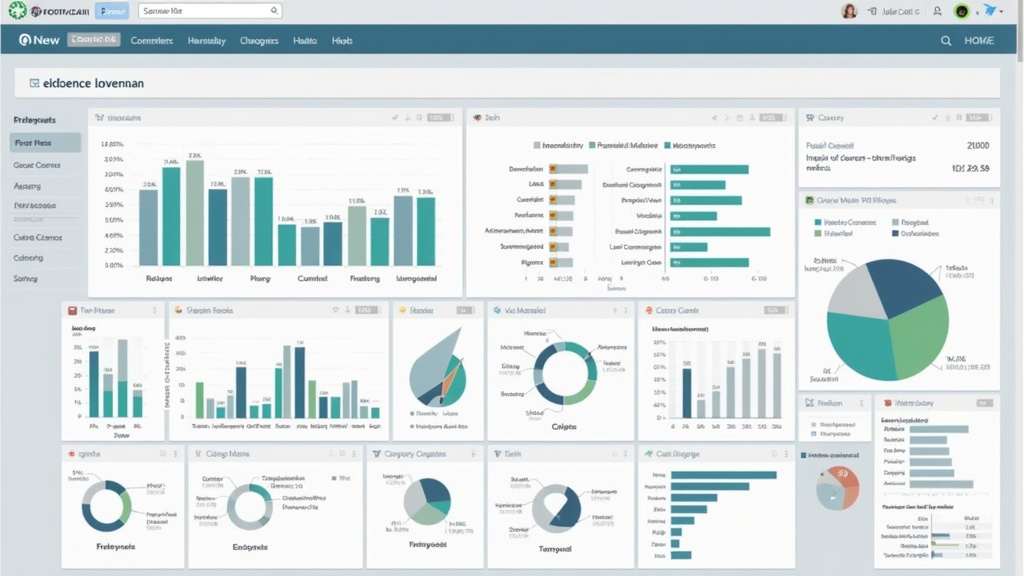
Task: Click the green circular icon in the top-right corner
Action: [961, 11]
